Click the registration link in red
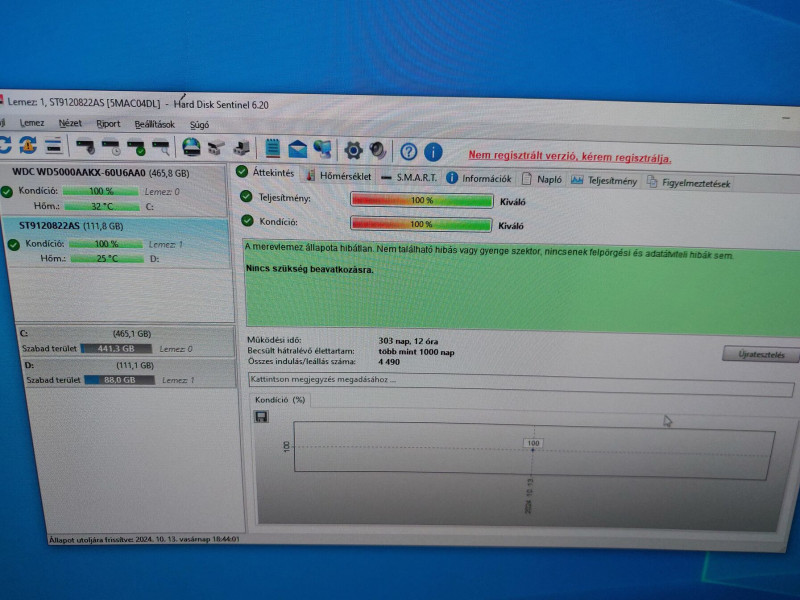Image resolution: width=800 pixels, height=600 pixels. pos(570,156)
